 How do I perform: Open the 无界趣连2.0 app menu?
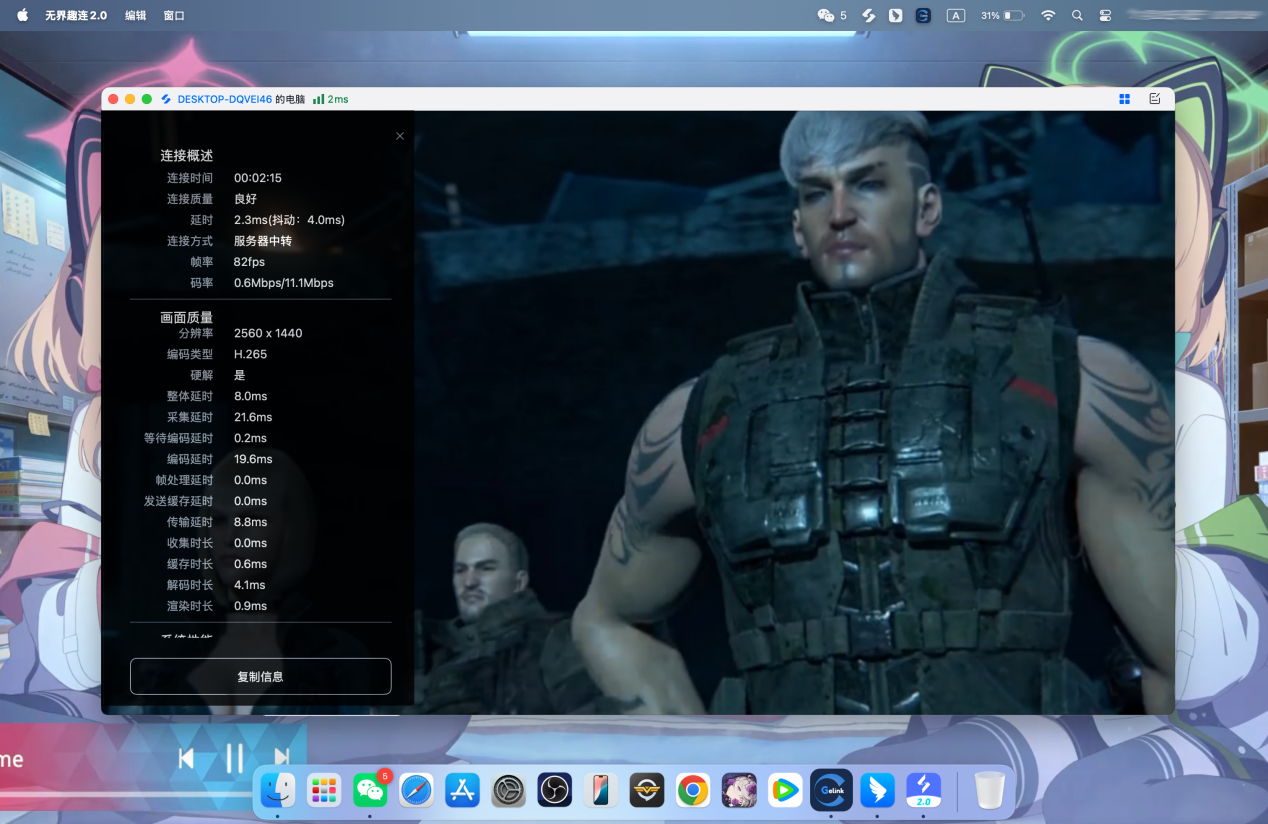75,15
